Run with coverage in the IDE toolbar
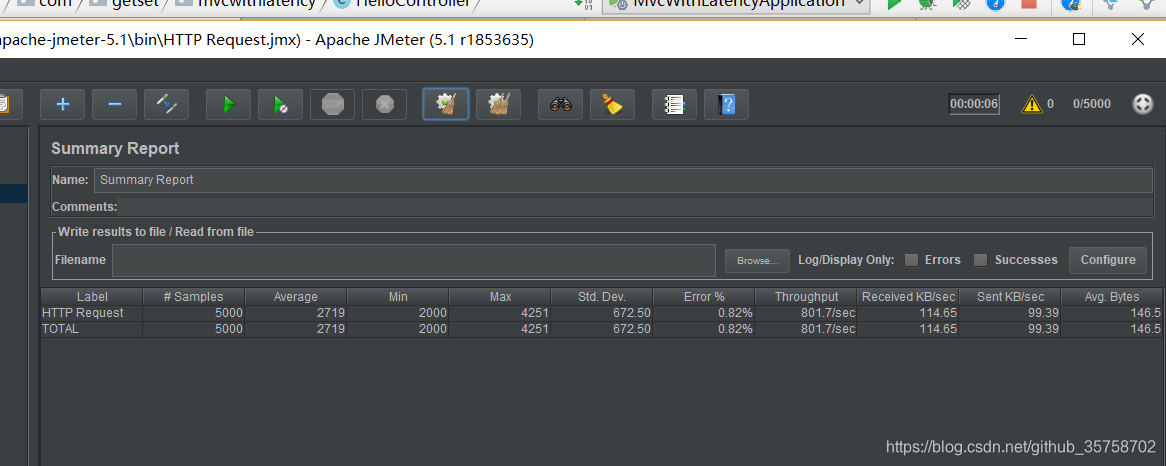Viewport: 1166px width, 466px height. click(x=961, y=4)
